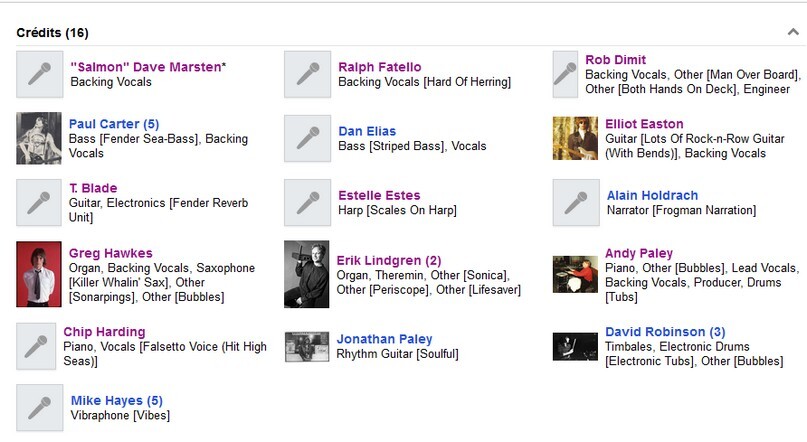Open the Jonathan Paley artist link
The height and width of the screenshot is (442, 807).
click(x=384, y=339)
